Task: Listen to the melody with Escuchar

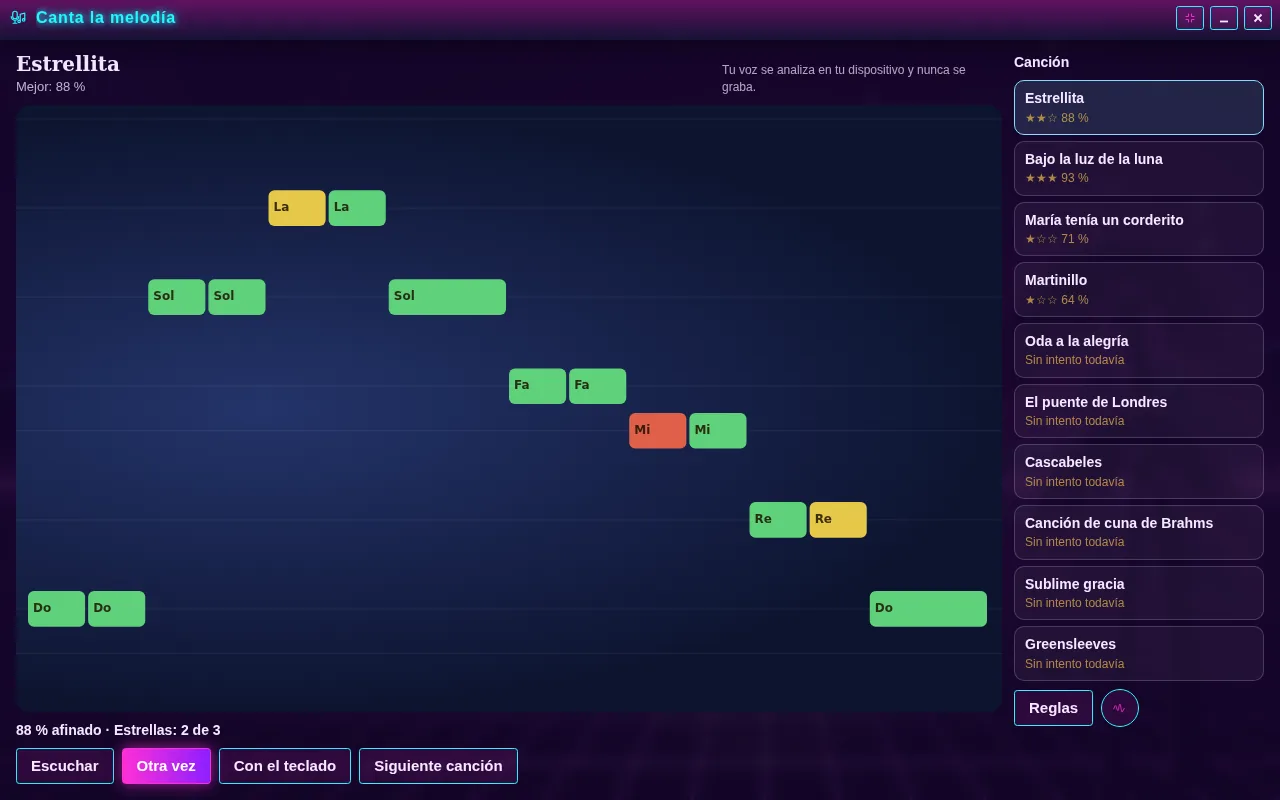Action: (x=65, y=766)
